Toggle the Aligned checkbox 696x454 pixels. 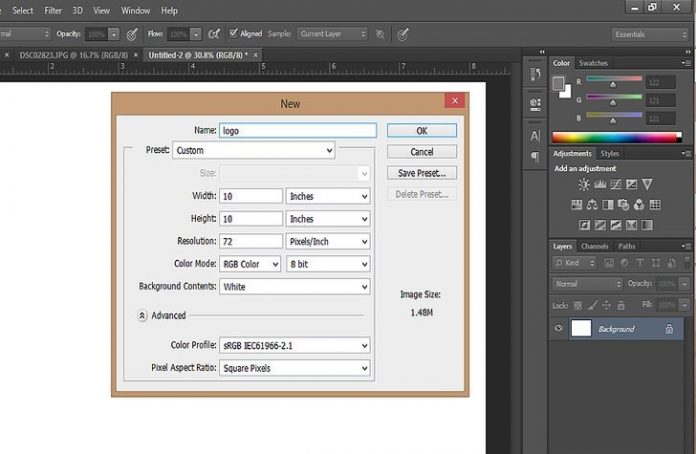pyautogui.click(x=232, y=34)
